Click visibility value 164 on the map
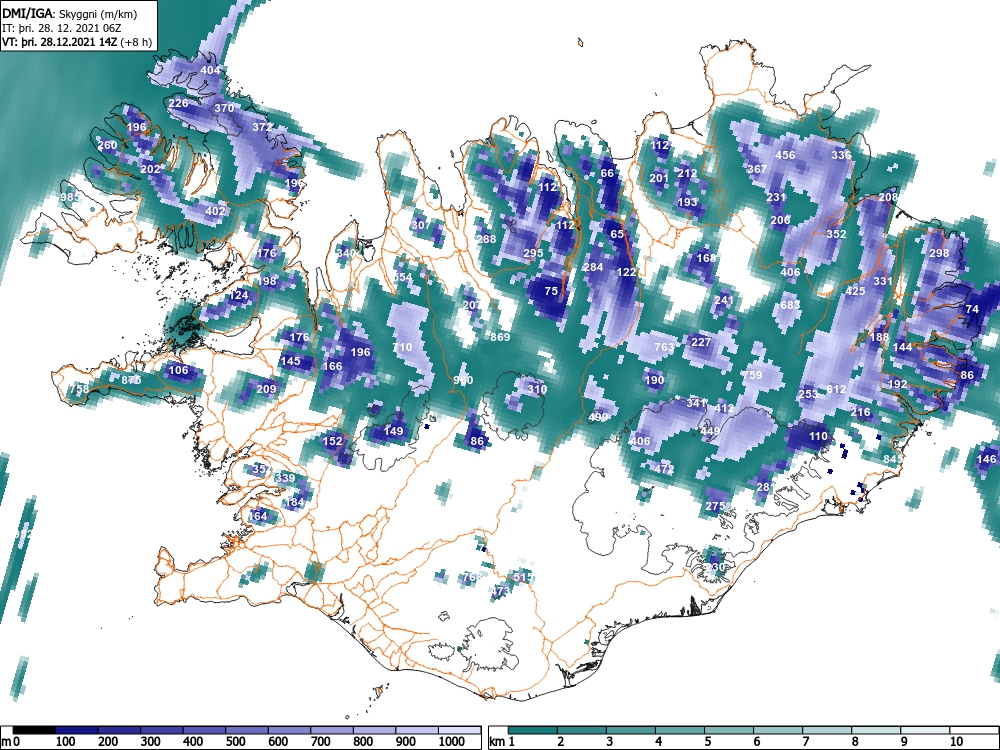 (x=257, y=516)
